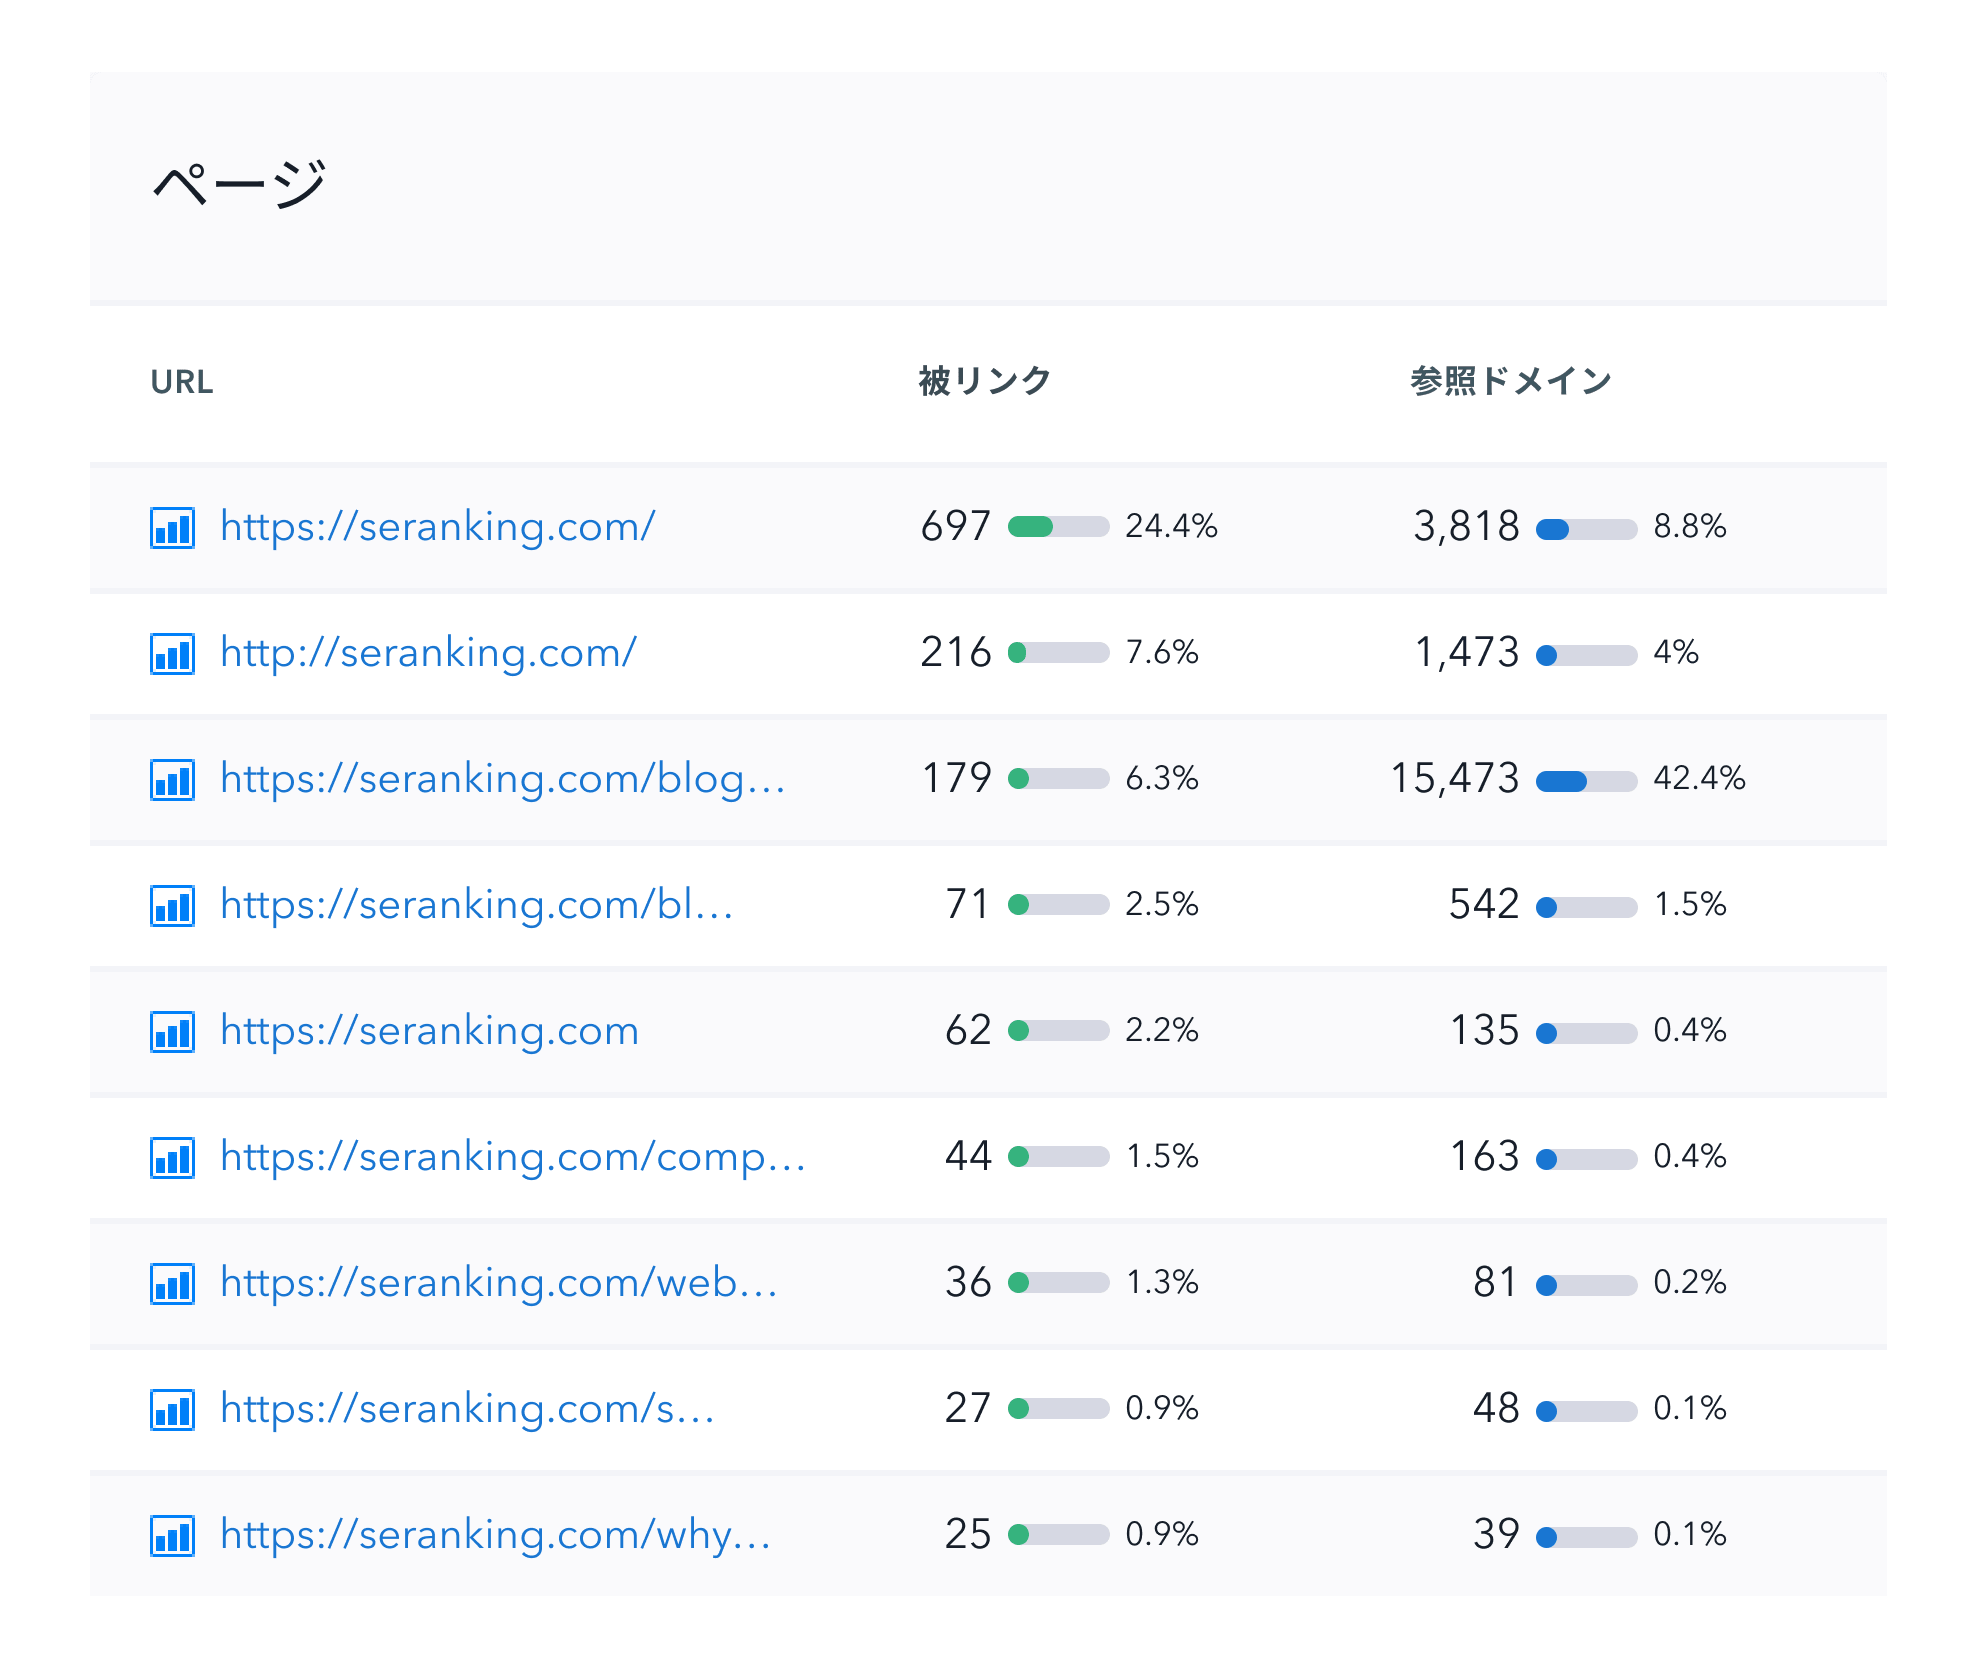Image resolution: width=1977 pixels, height=1668 pixels.
Task: Click chart icon beside http://seranking.com/ row
Action: point(172,654)
